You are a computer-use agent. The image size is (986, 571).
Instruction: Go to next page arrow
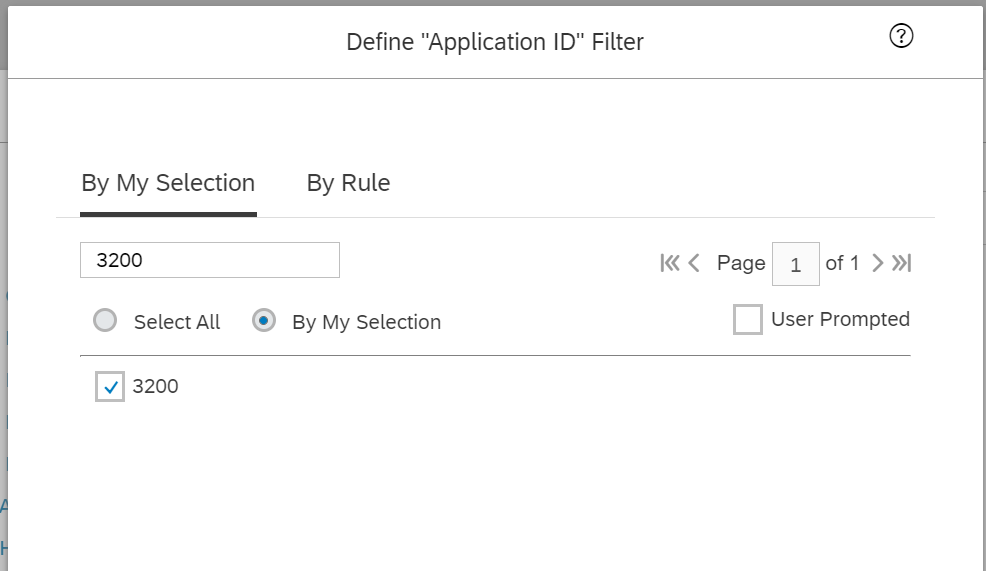click(877, 263)
